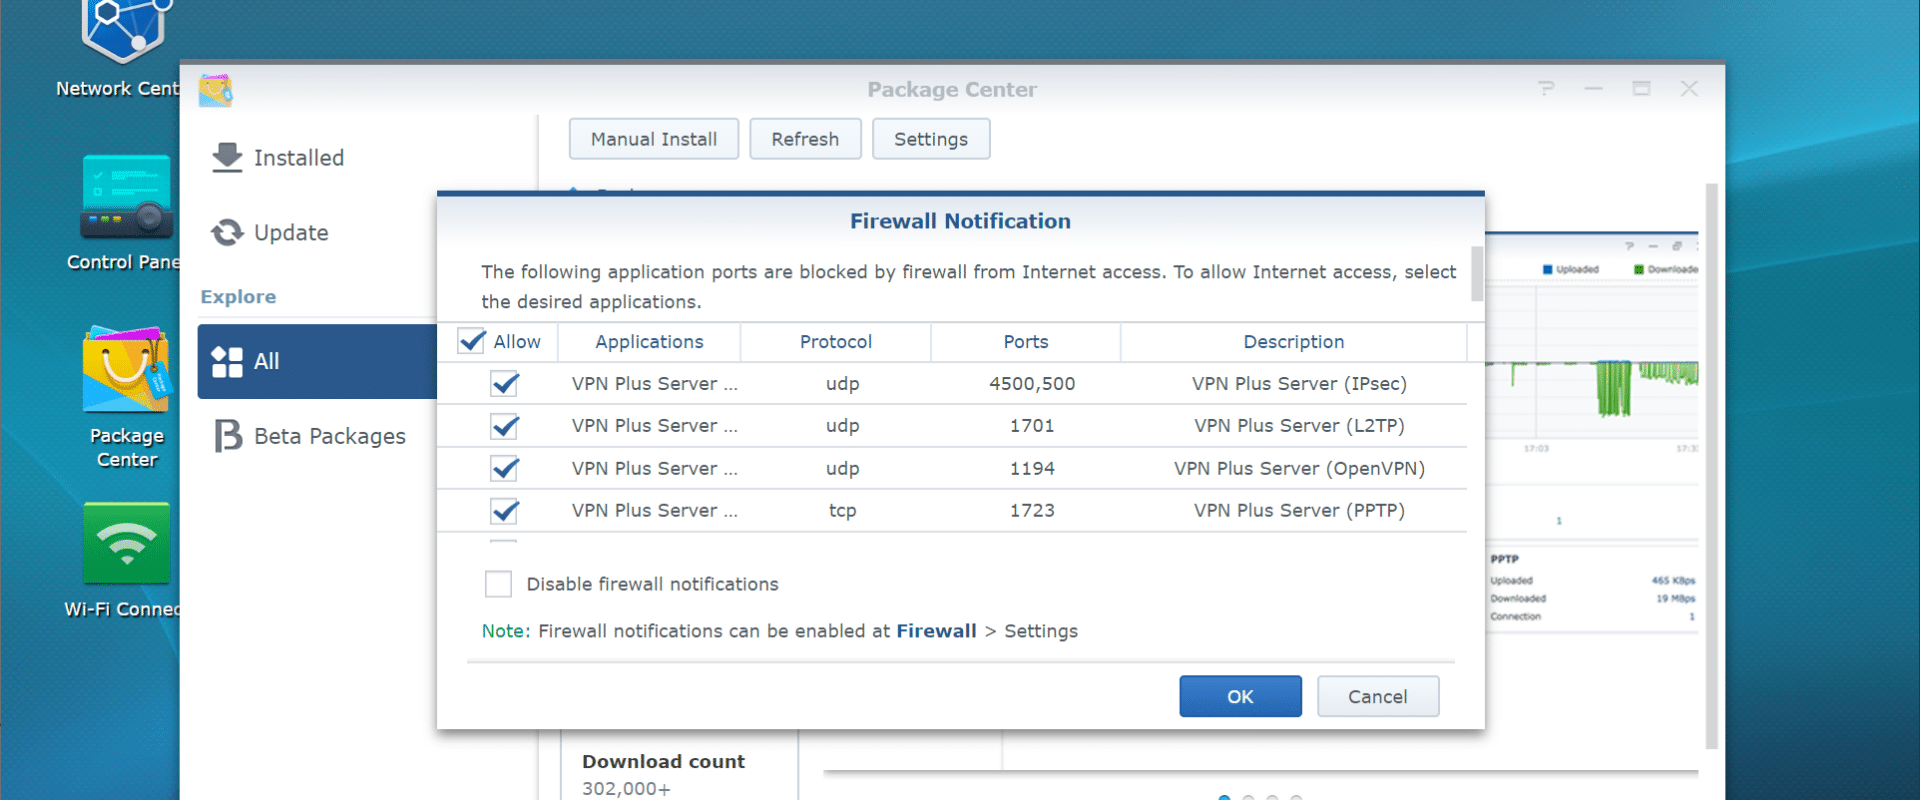Image resolution: width=1920 pixels, height=800 pixels.
Task: Confirm the firewall dialog with OK
Action: click(x=1240, y=697)
